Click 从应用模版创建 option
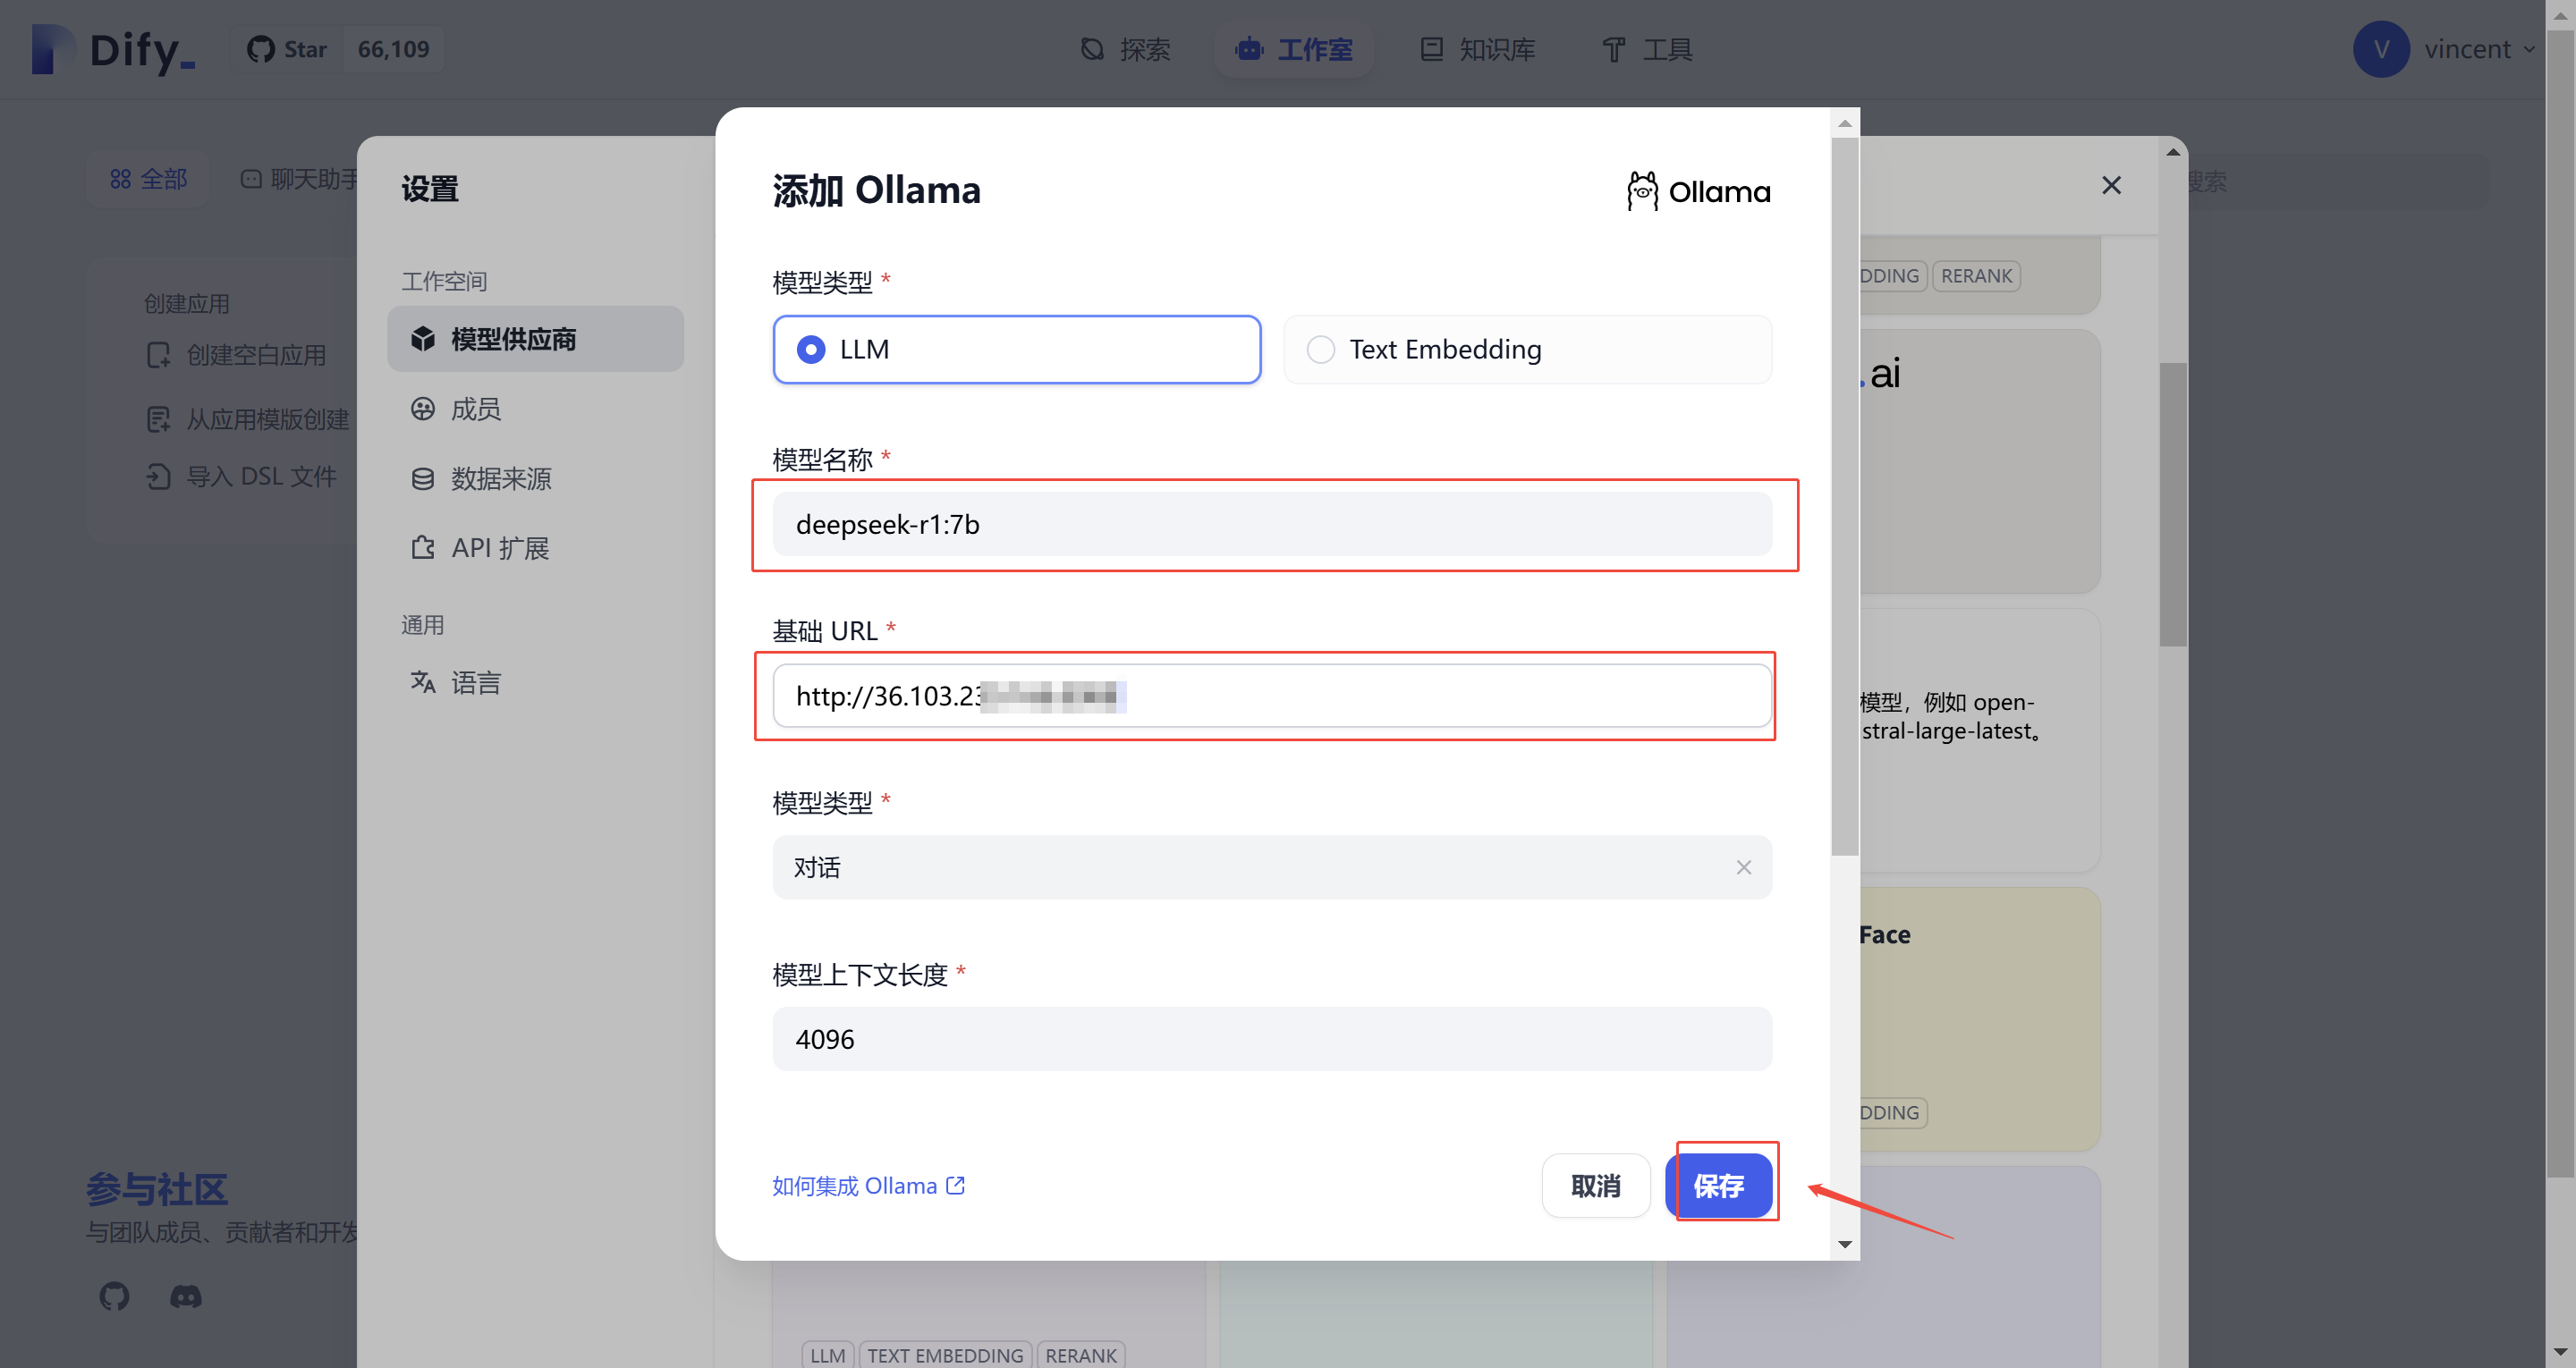This screenshot has width=2576, height=1368. click(248, 419)
